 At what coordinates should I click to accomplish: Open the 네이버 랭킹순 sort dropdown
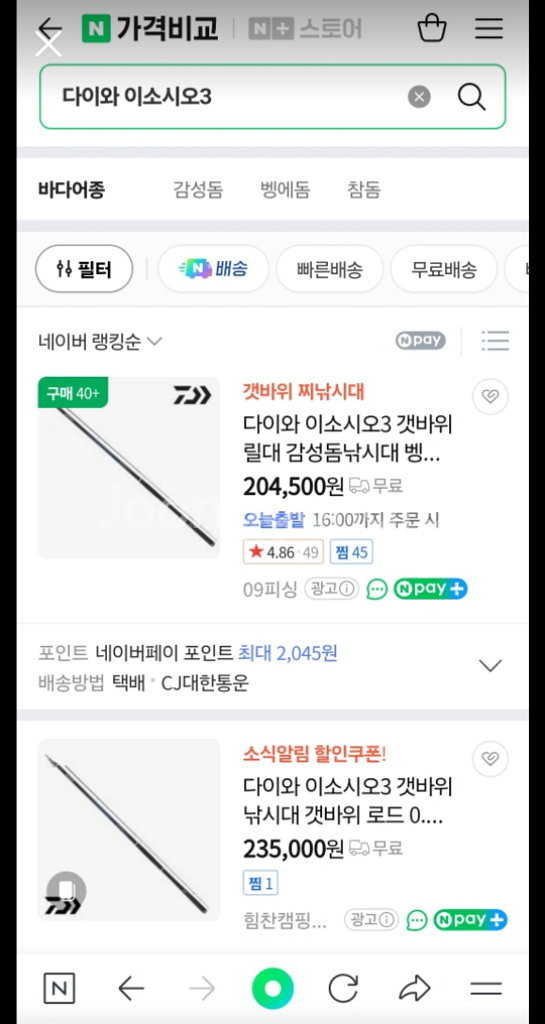click(100, 342)
